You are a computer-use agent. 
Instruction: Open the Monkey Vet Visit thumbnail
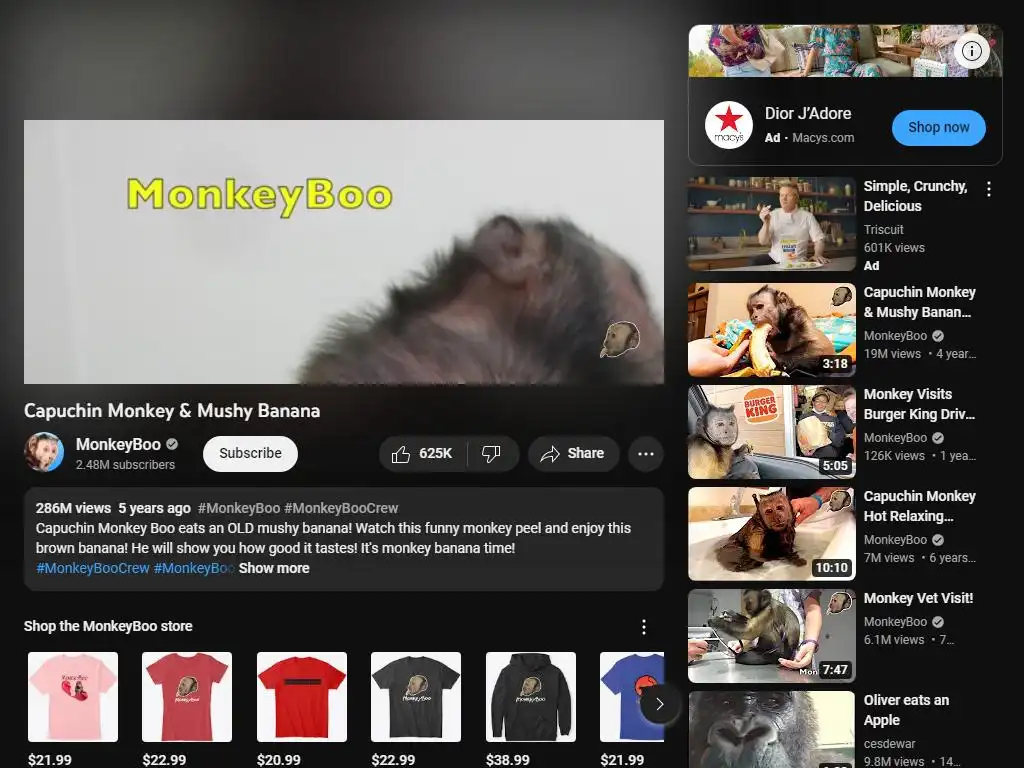pyautogui.click(x=771, y=636)
